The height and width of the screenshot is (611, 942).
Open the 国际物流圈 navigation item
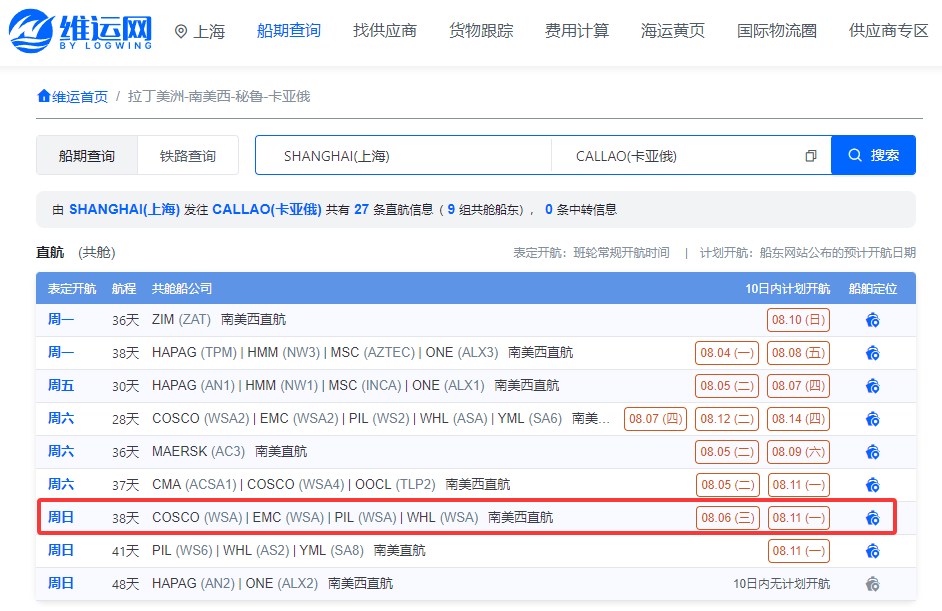(x=777, y=31)
